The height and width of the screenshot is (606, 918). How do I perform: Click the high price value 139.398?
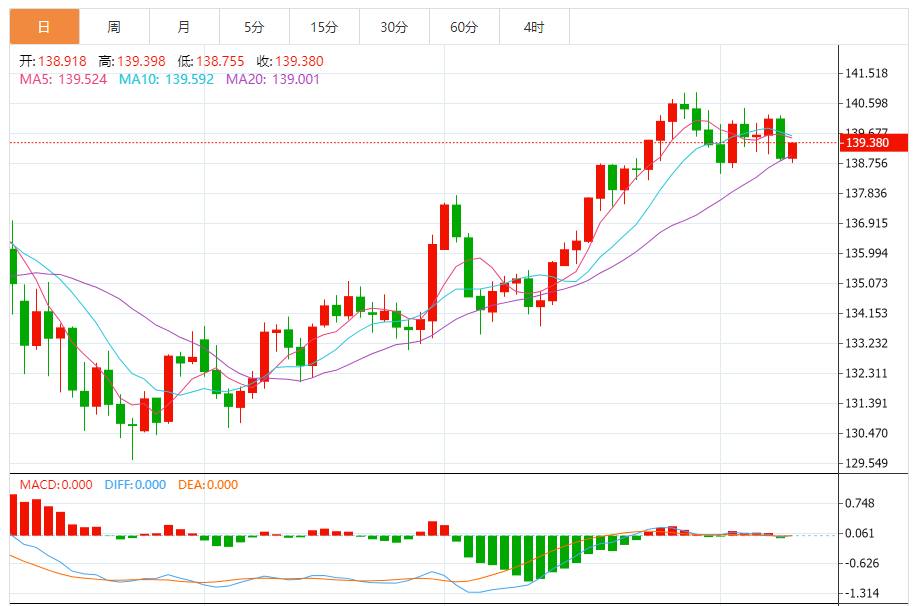pos(141,61)
